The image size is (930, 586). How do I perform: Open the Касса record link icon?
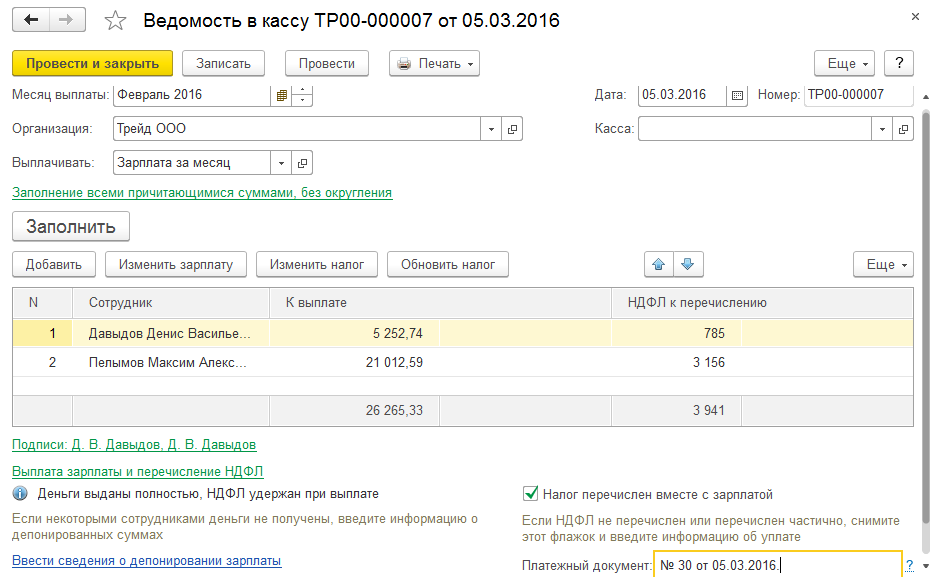click(x=903, y=129)
